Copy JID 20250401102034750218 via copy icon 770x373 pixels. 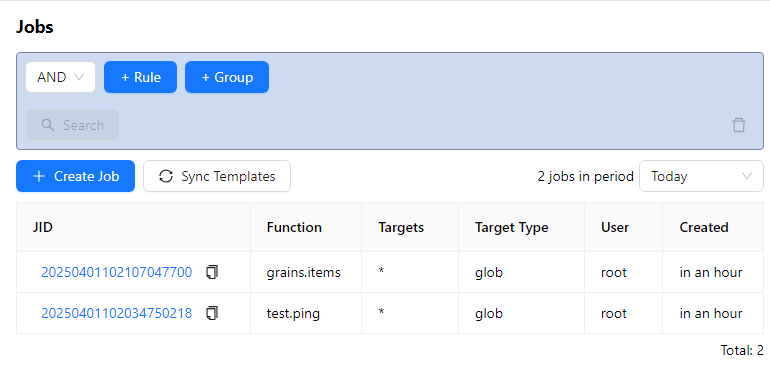212,313
